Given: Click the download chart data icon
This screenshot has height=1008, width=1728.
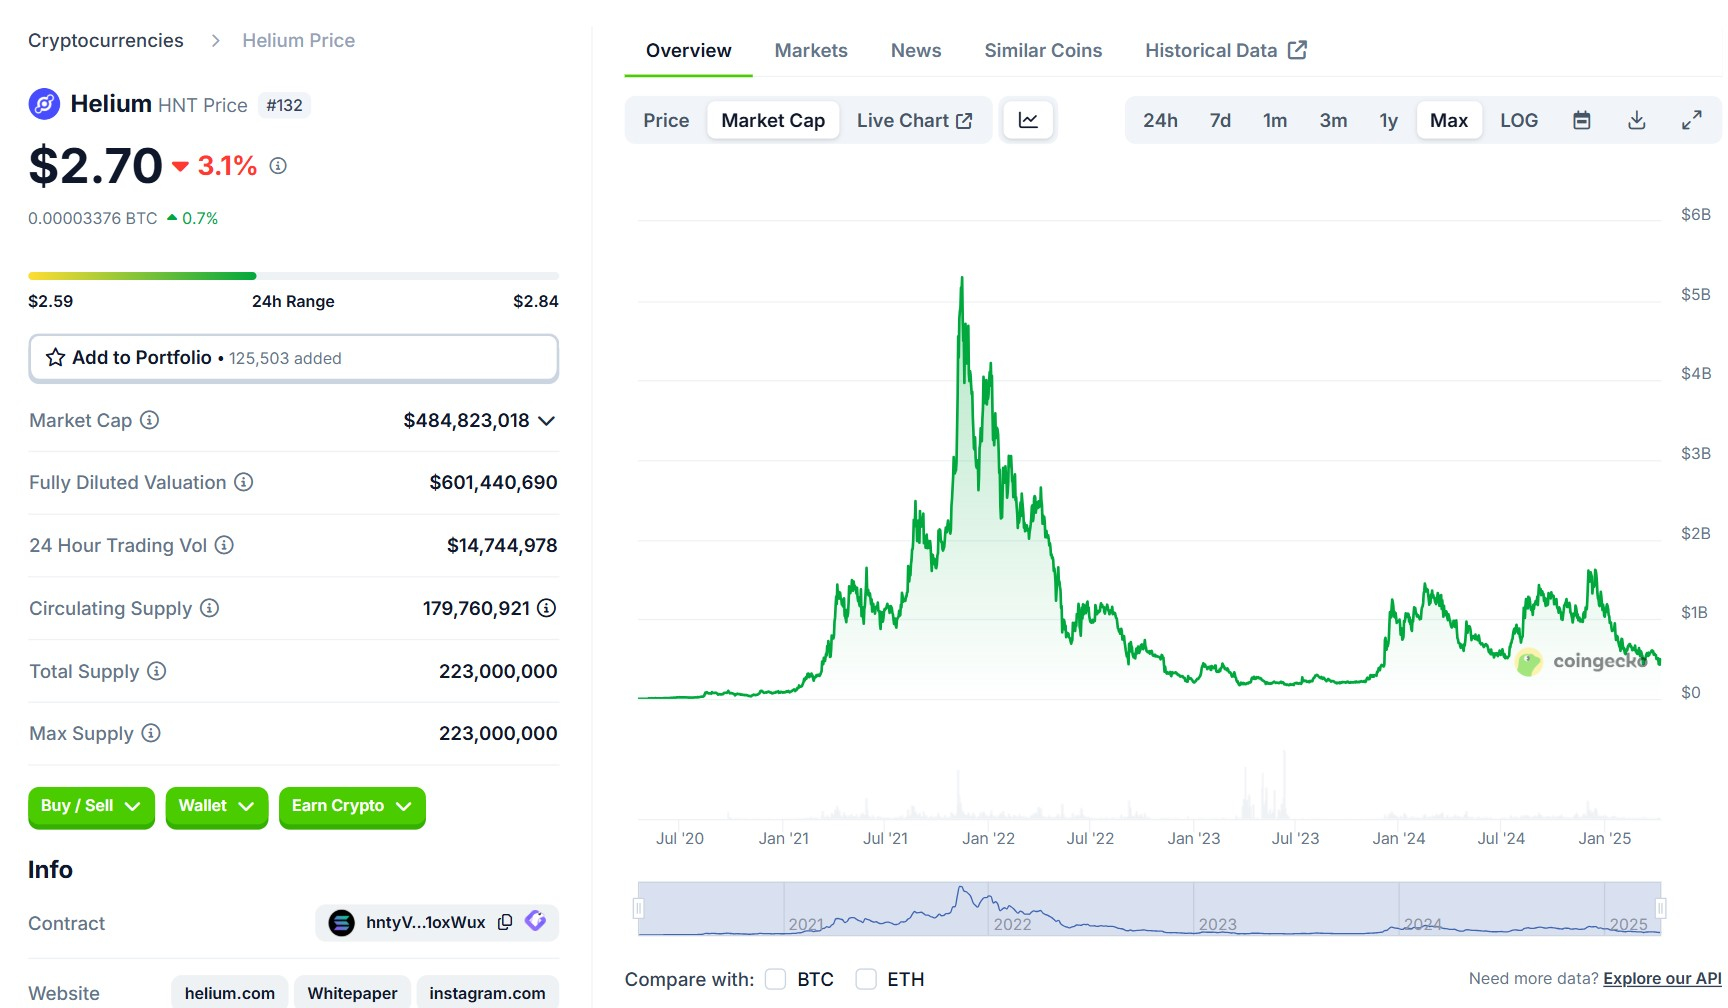Looking at the screenshot, I should tap(1637, 119).
